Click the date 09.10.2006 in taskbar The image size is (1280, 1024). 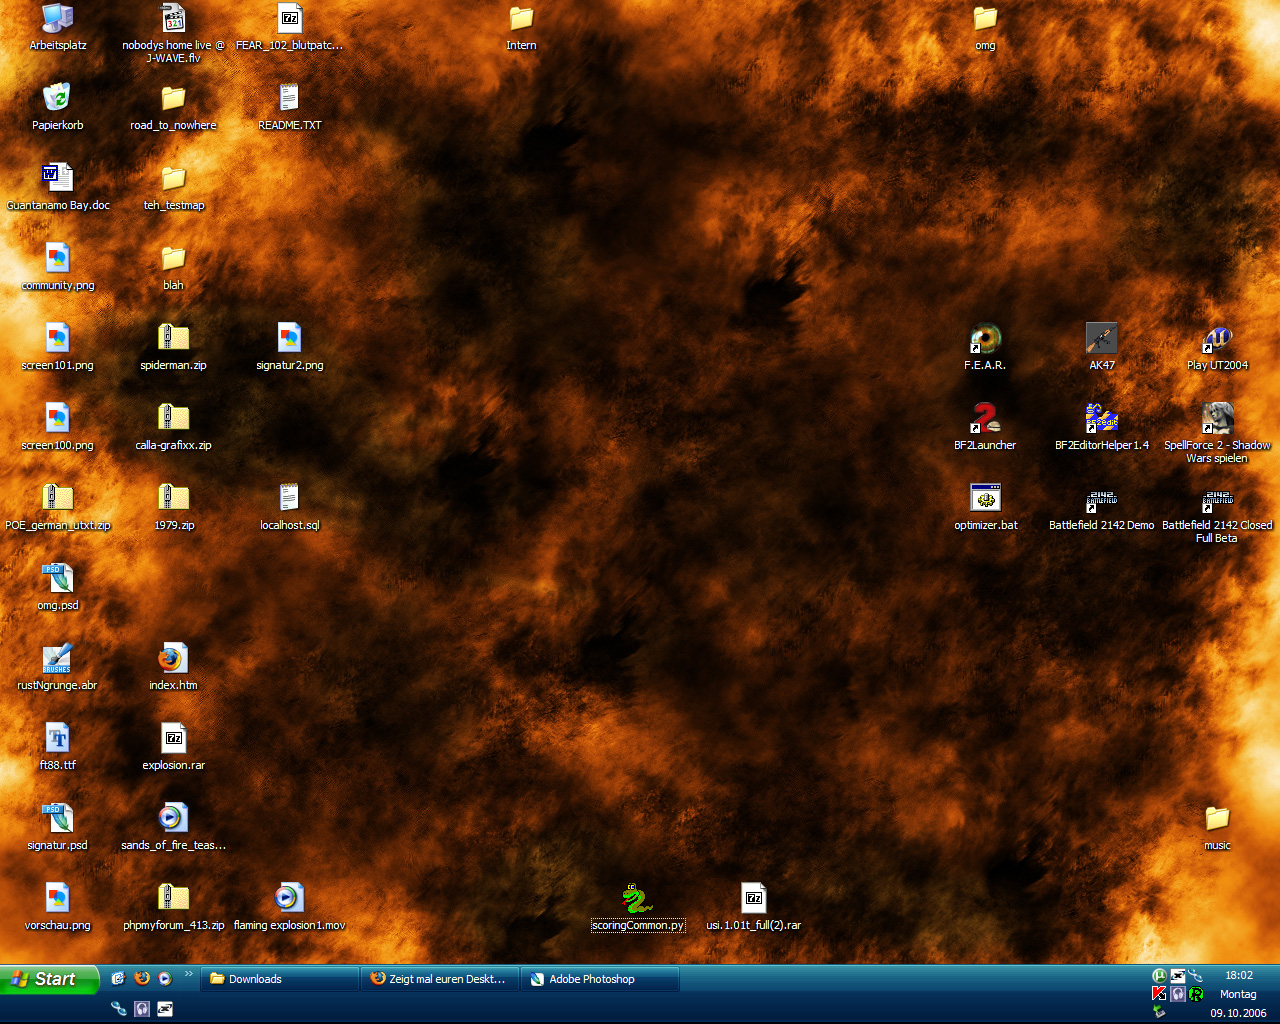click(x=1239, y=1013)
